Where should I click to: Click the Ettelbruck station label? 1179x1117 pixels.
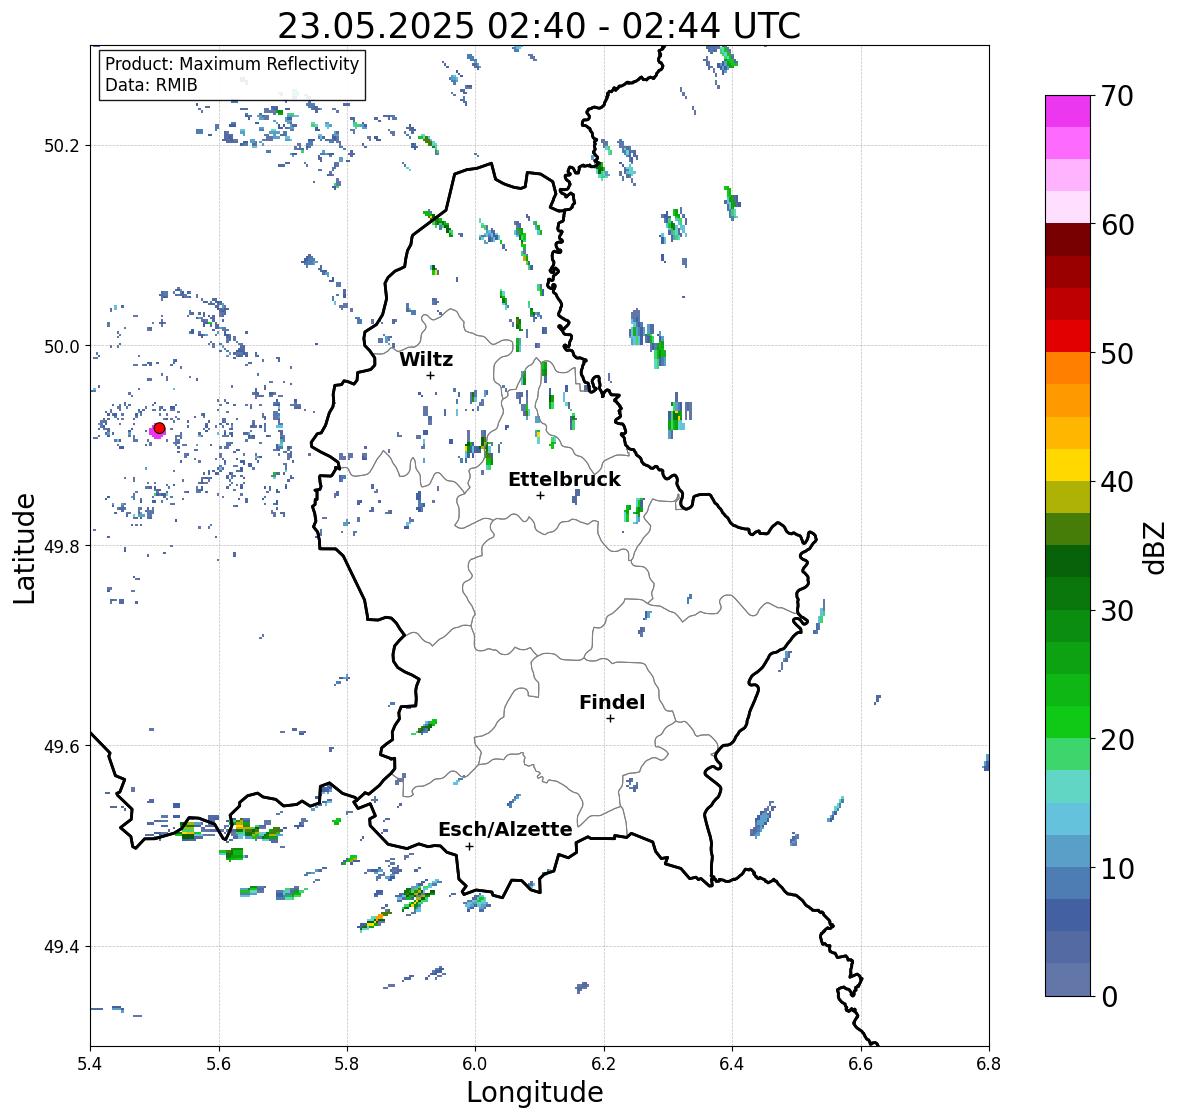point(564,479)
